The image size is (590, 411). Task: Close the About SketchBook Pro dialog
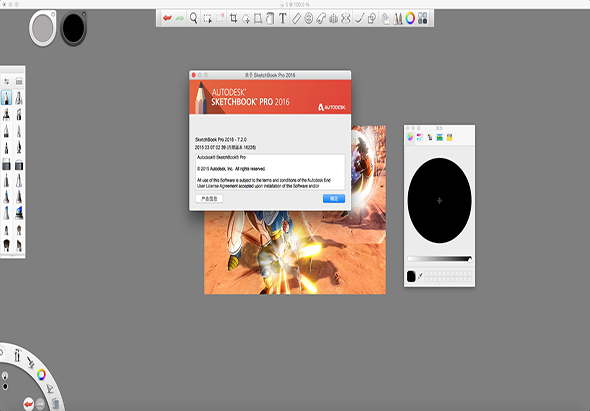pyautogui.click(x=194, y=75)
